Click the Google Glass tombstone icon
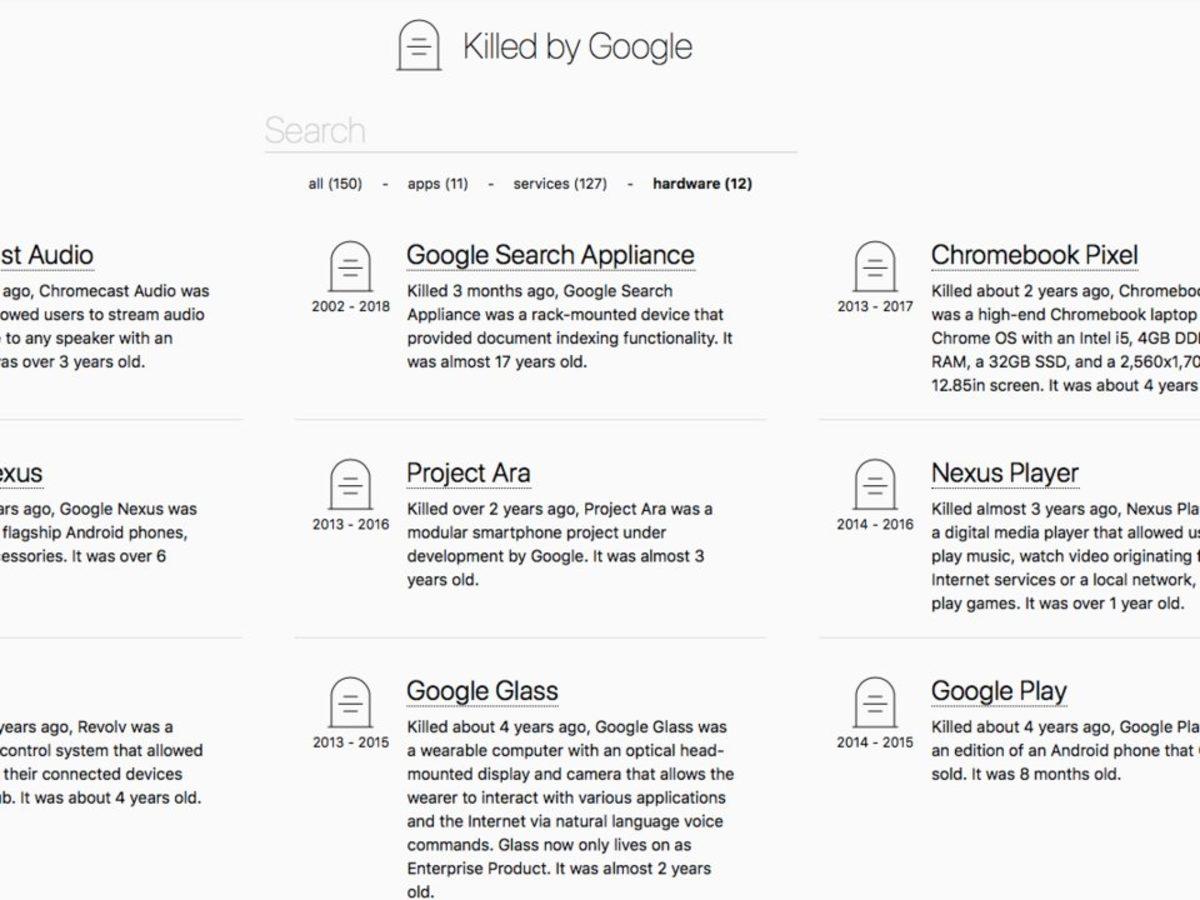The width and height of the screenshot is (1200, 900). click(348, 703)
